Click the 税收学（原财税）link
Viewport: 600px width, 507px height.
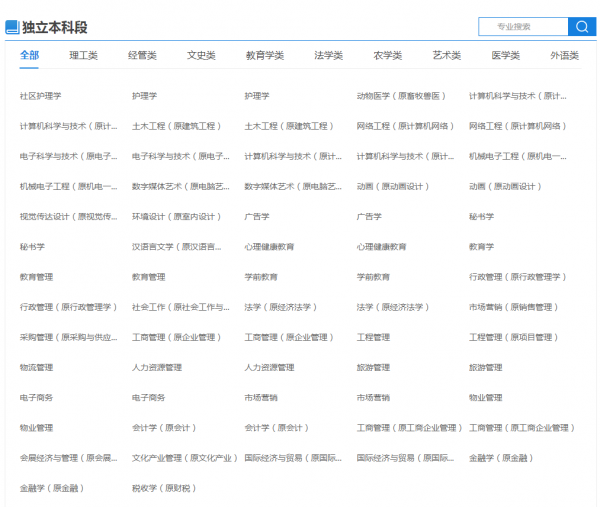click(x=164, y=488)
